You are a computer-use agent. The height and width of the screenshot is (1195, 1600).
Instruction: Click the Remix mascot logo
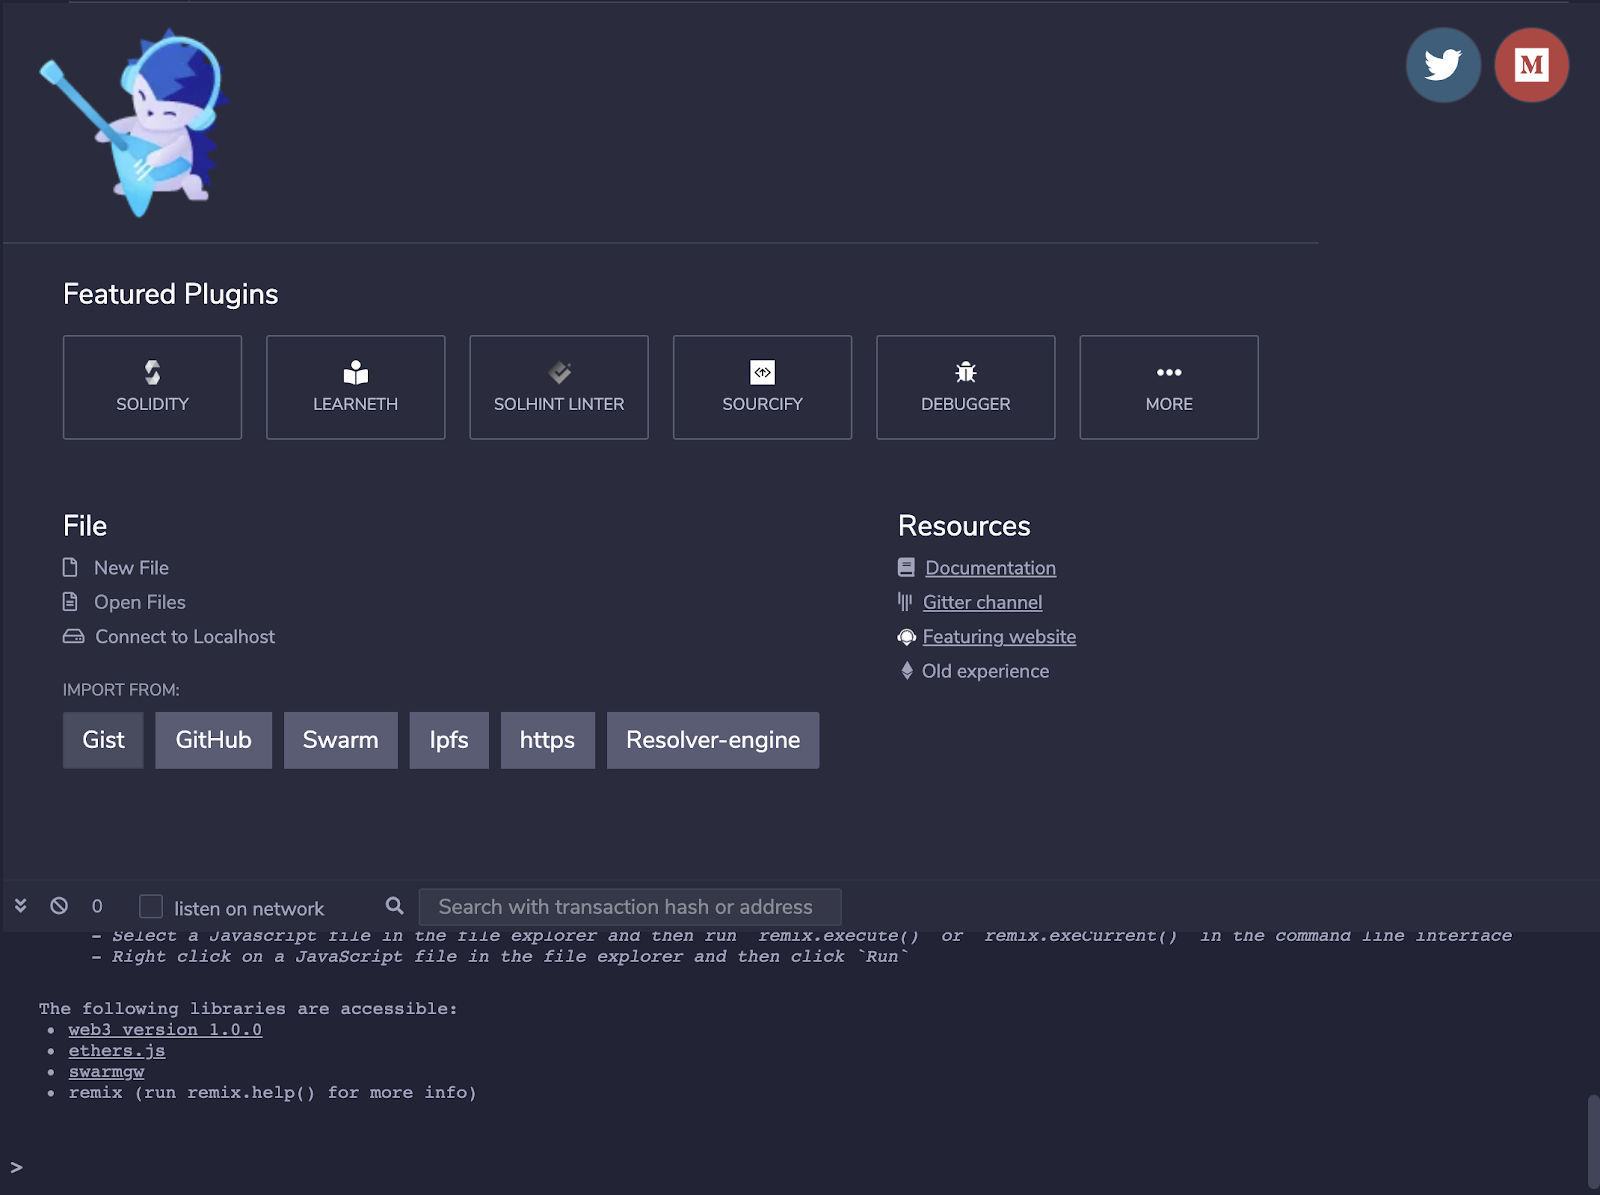click(134, 122)
